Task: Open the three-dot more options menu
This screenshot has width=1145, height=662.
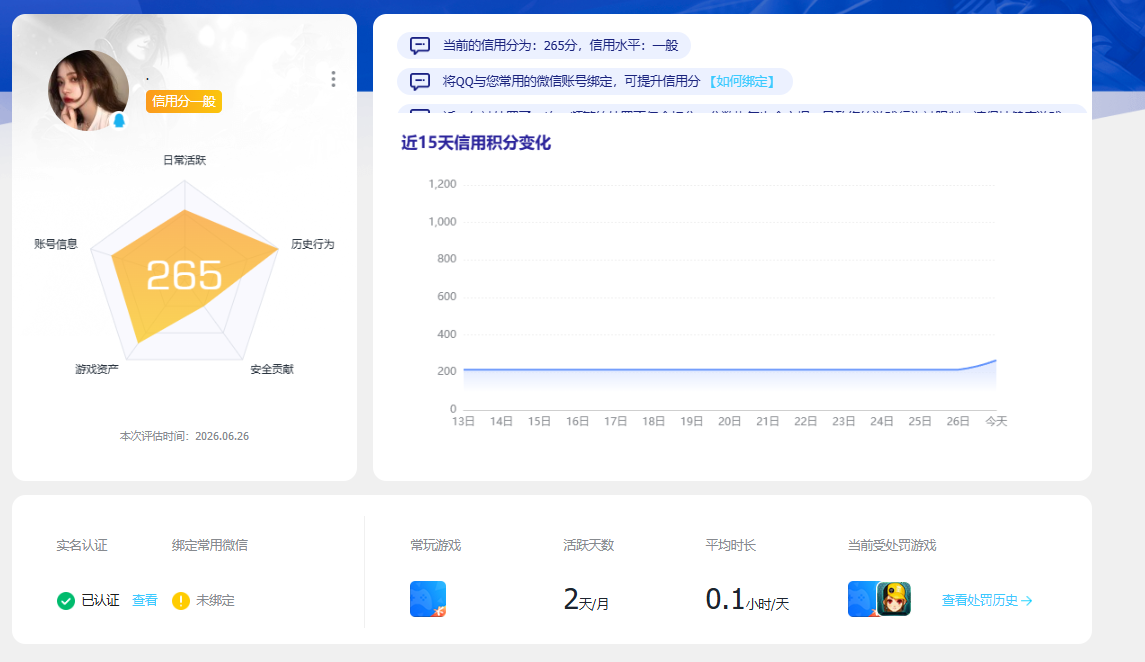Action: click(x=333, y=79)
